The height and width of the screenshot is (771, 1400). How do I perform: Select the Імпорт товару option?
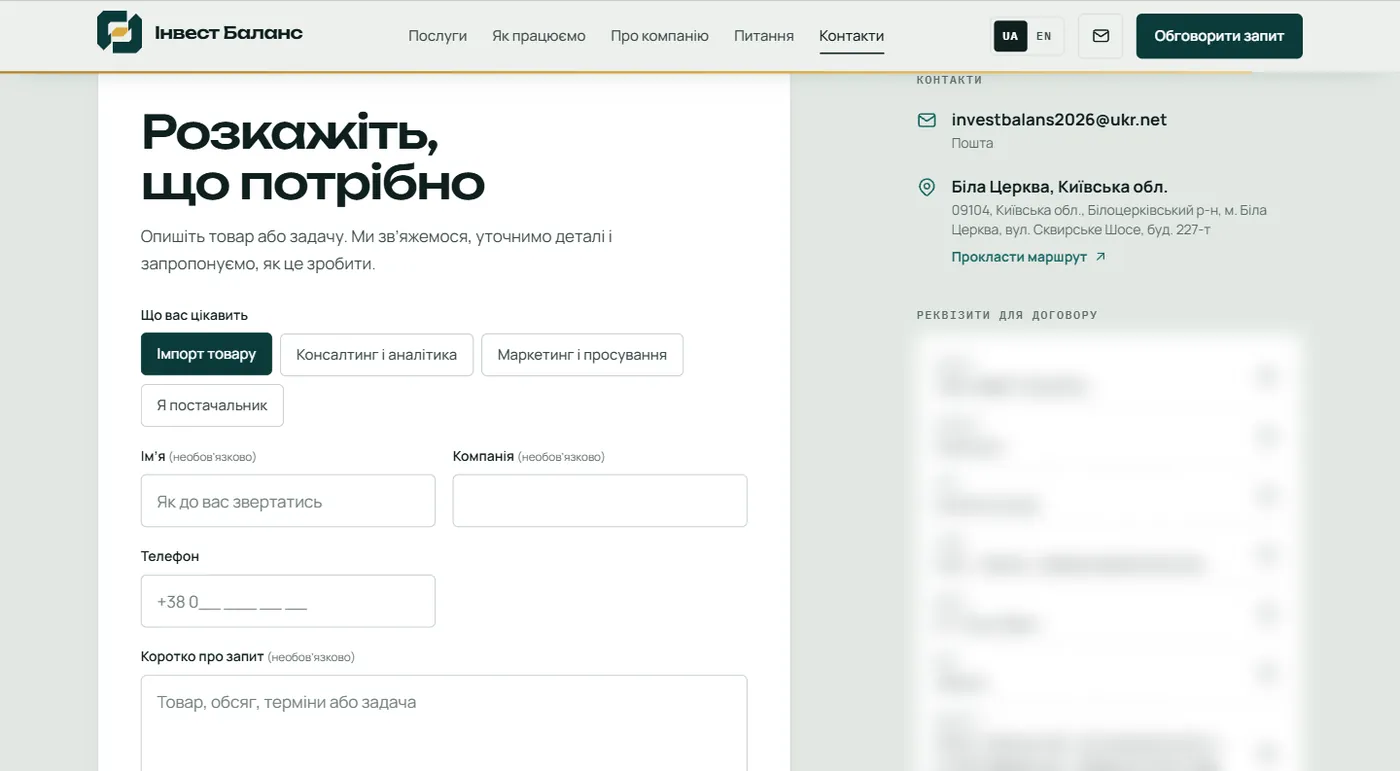point(206,354)
